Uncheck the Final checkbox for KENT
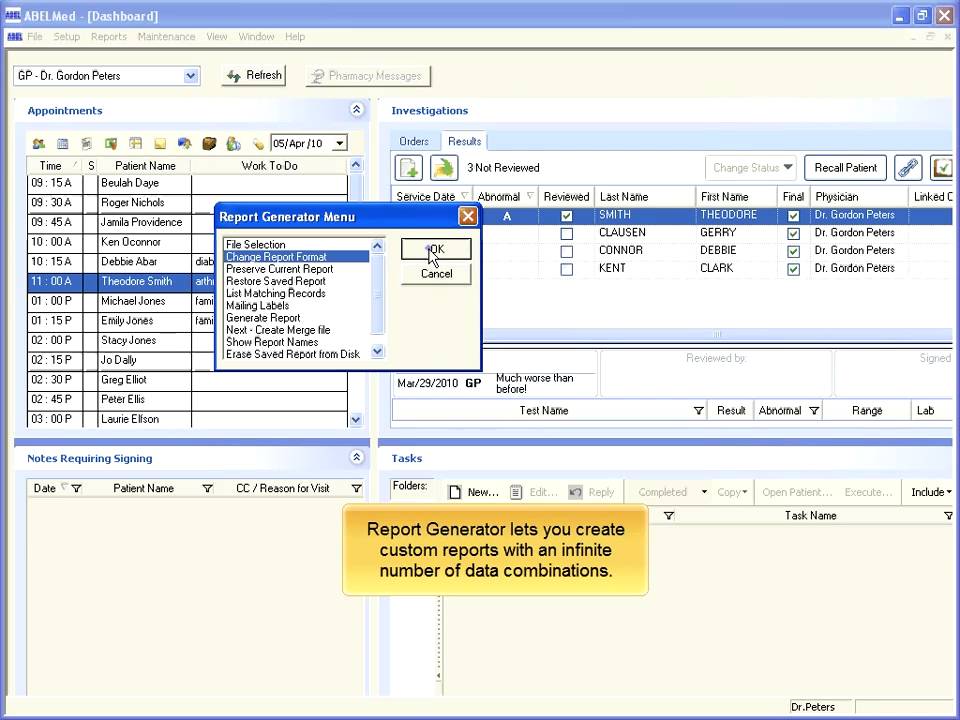The height and width of the screenshot is (720, 960). coord(793,269)
